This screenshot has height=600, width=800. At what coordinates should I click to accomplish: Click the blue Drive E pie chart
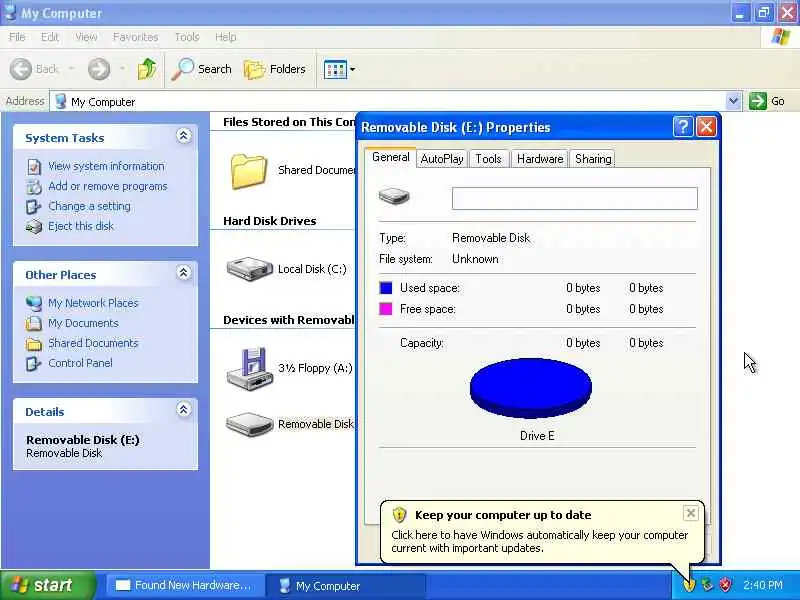(531, 388)
